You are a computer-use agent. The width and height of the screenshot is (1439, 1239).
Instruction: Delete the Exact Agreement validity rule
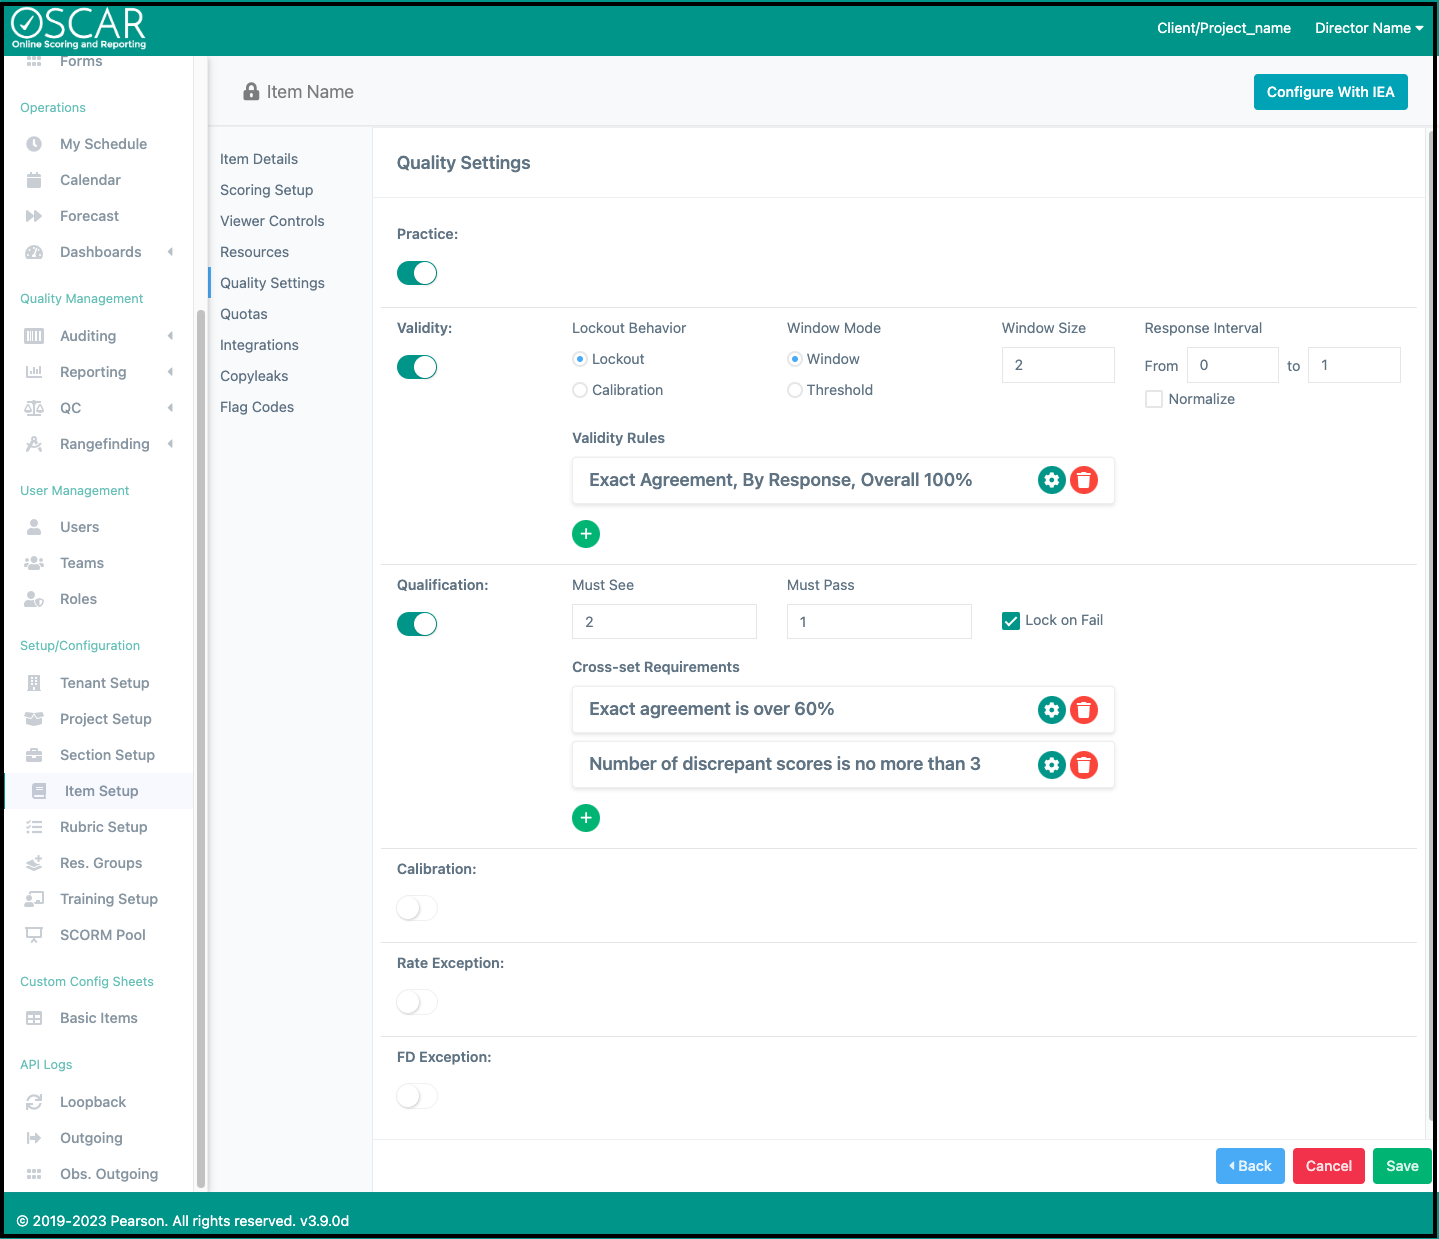click(1084, 480)
